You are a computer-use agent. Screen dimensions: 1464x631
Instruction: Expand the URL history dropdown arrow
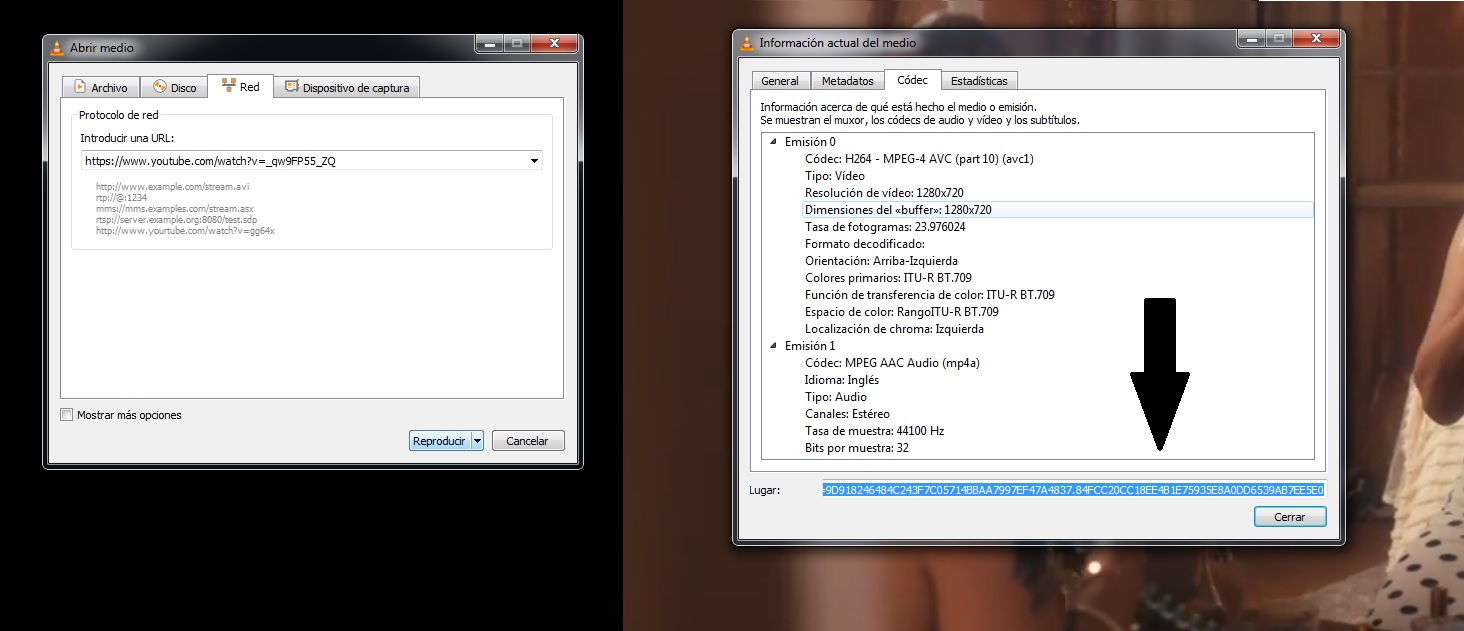tap(534, 160)
